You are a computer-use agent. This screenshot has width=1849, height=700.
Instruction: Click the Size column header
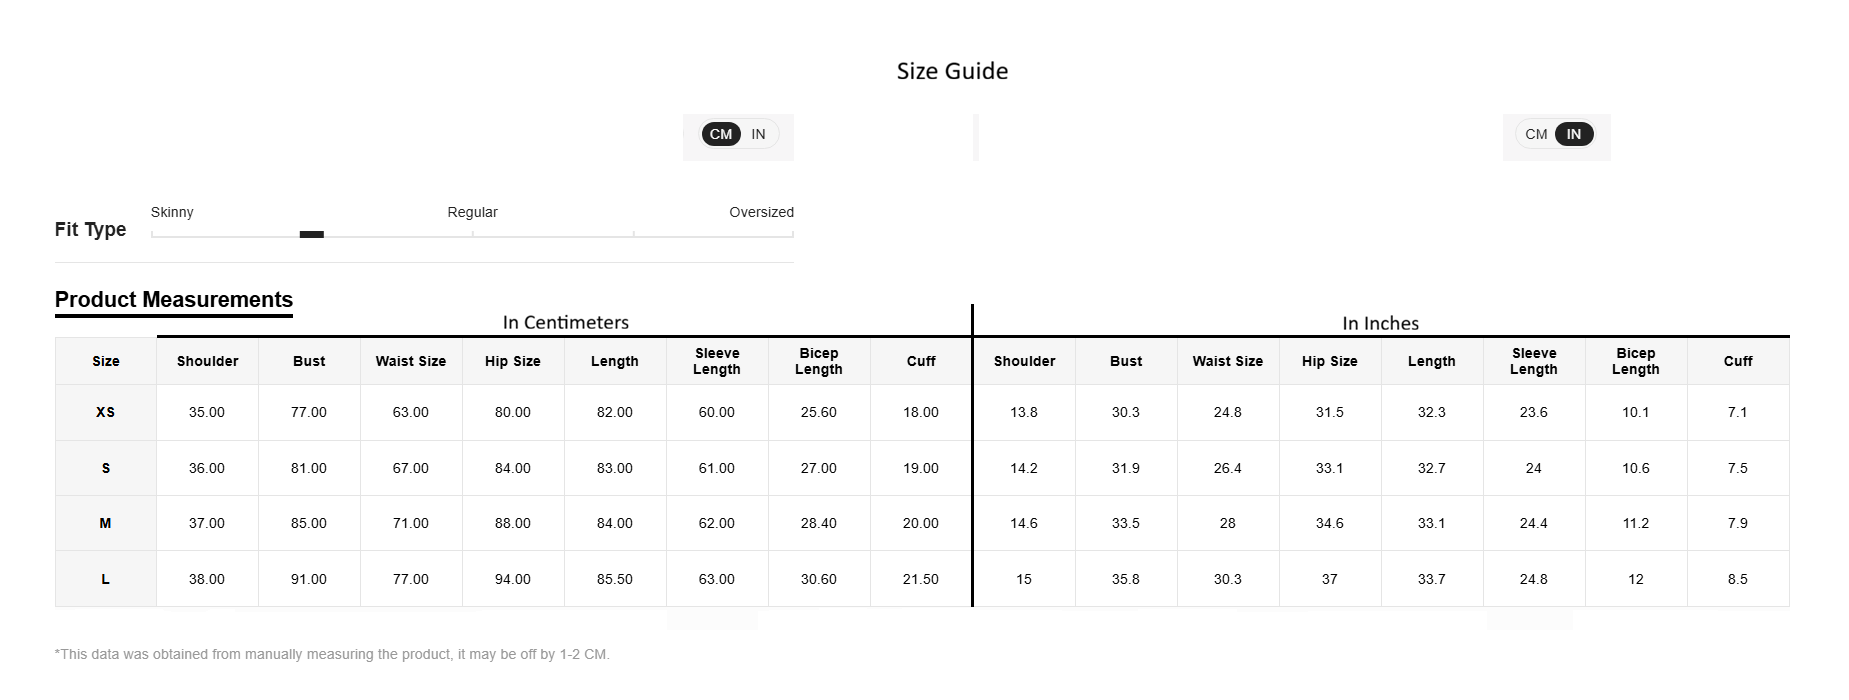(x=106, y=361)
